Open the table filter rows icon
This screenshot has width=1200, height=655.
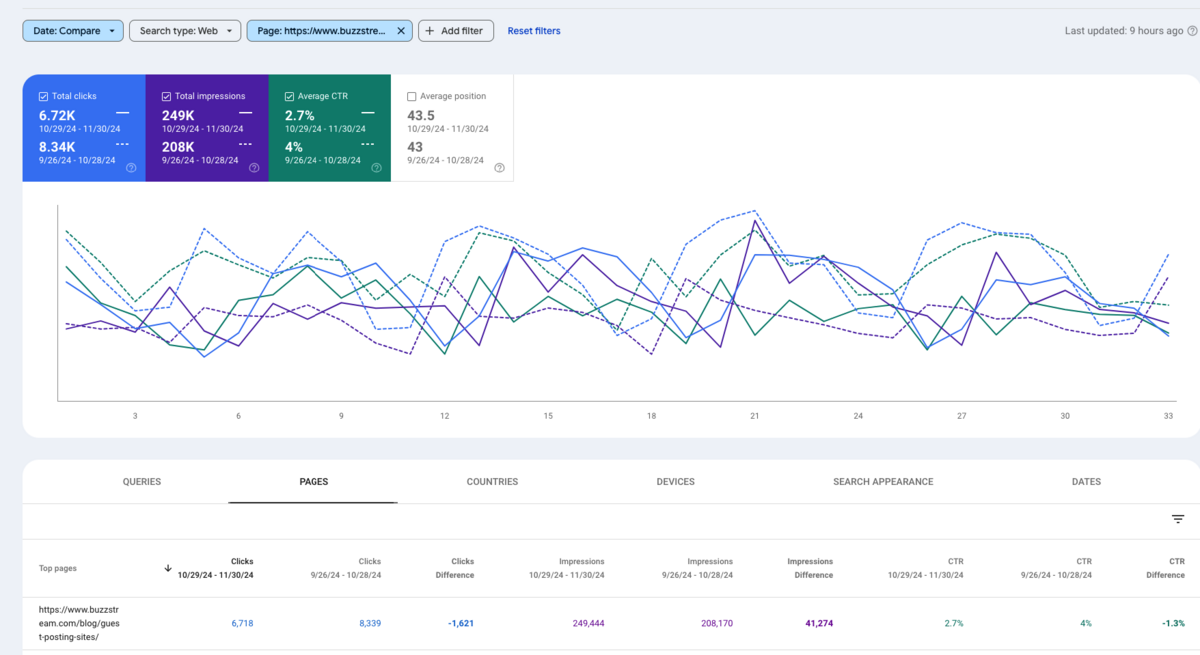1178,519
